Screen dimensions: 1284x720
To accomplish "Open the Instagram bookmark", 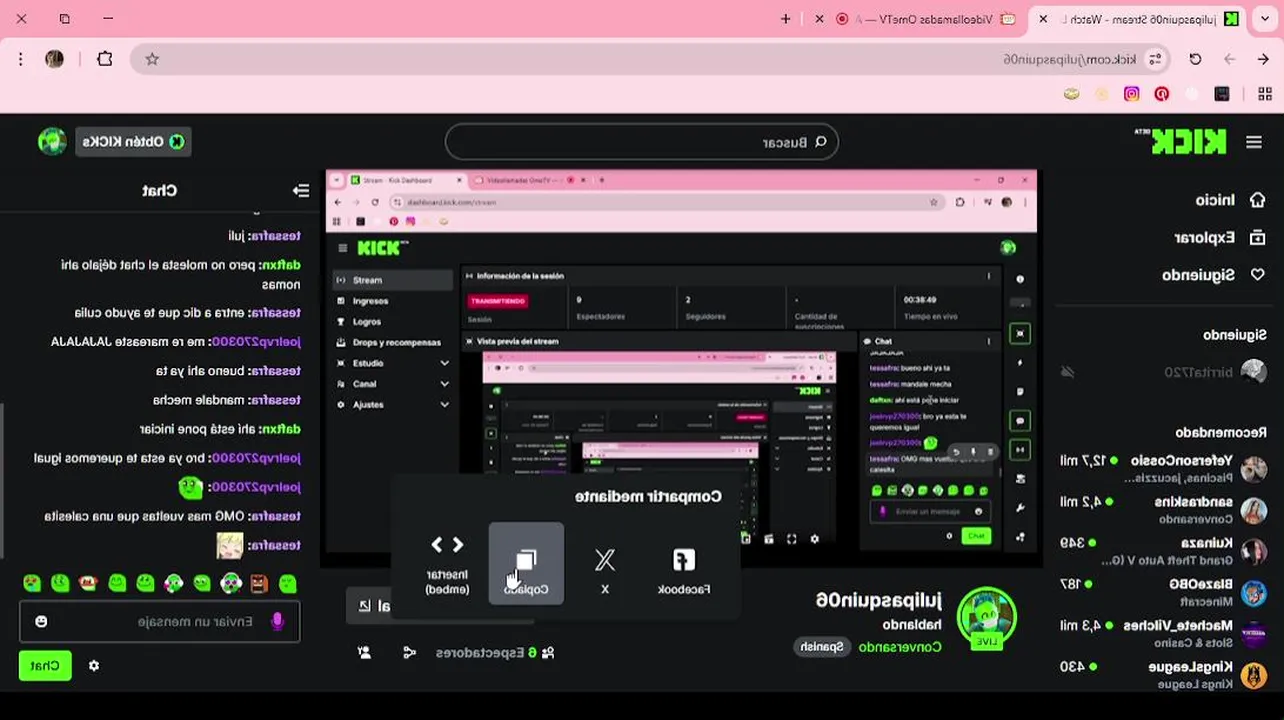I will click(x=1132, y=94).
